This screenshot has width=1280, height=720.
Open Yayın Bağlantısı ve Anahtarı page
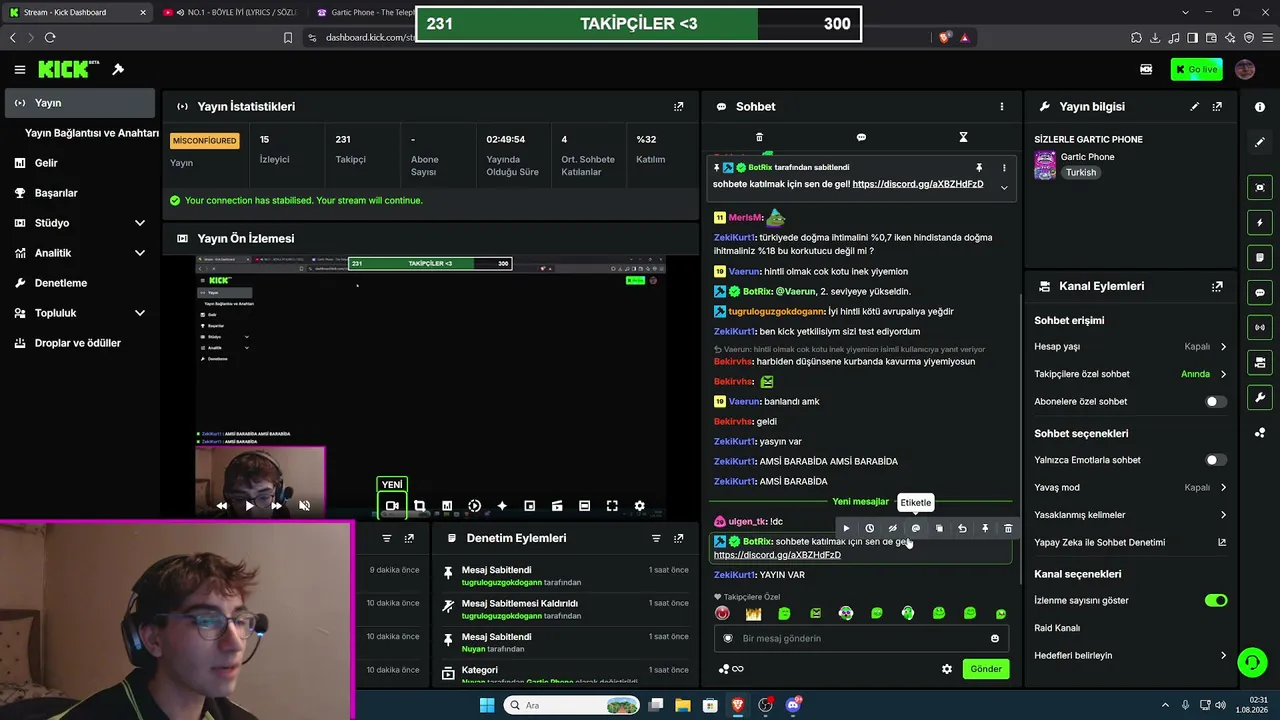(92, 133)
